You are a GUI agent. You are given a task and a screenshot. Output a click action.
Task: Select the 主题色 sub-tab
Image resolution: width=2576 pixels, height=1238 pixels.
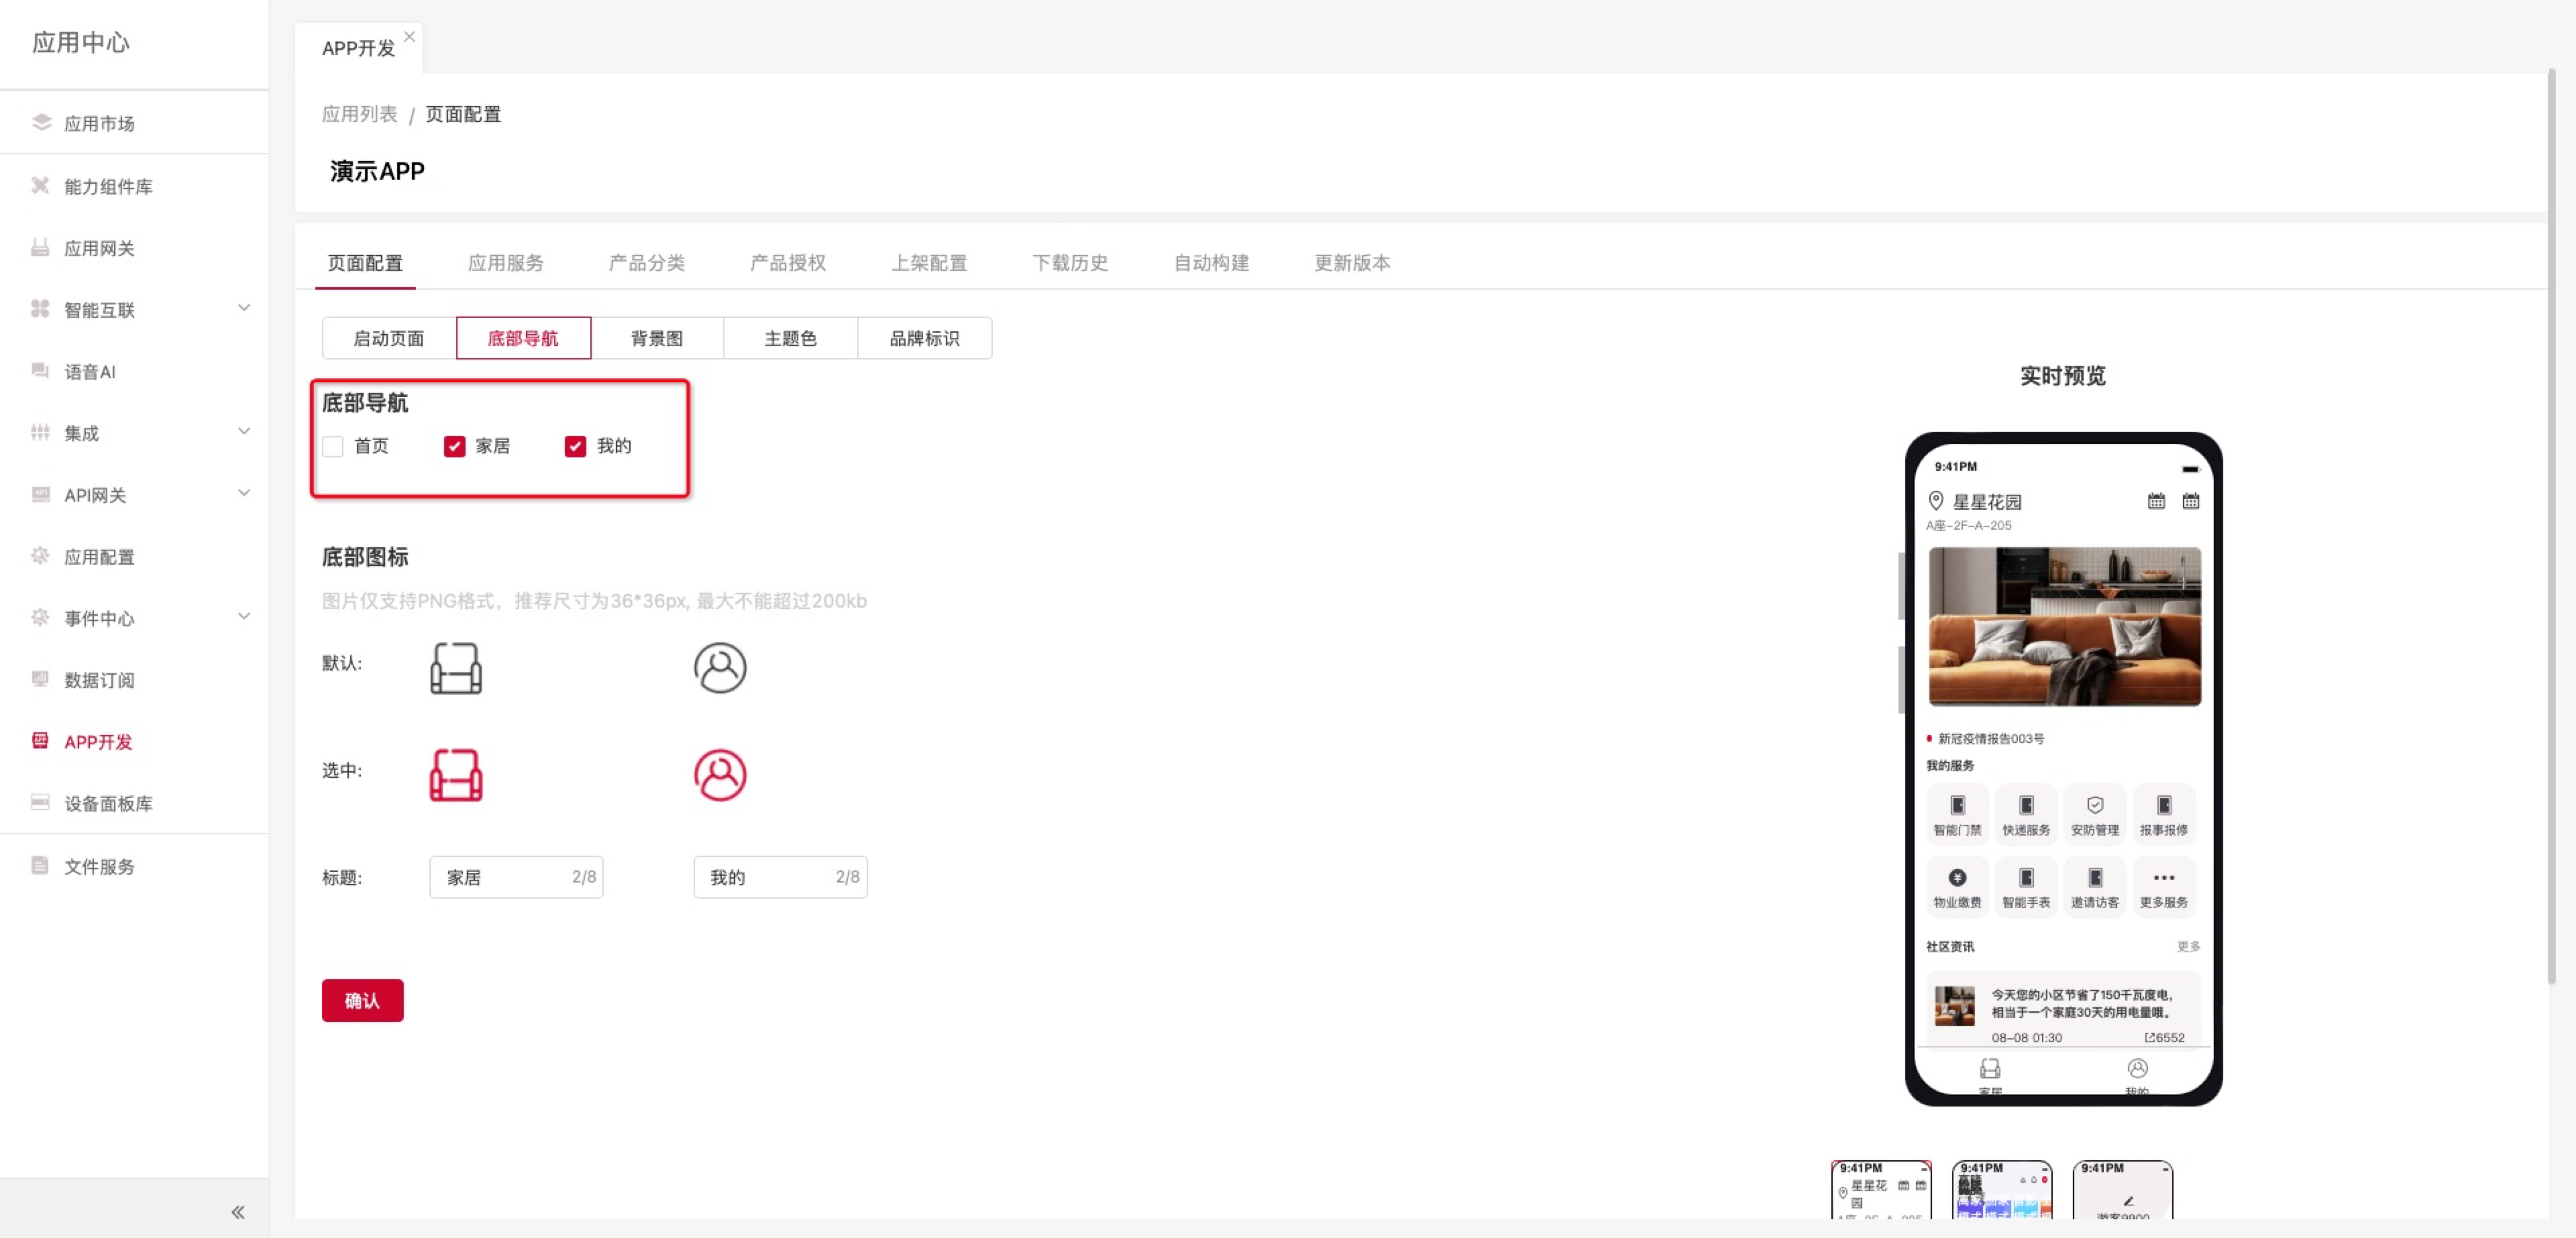[x=790, y=338]
